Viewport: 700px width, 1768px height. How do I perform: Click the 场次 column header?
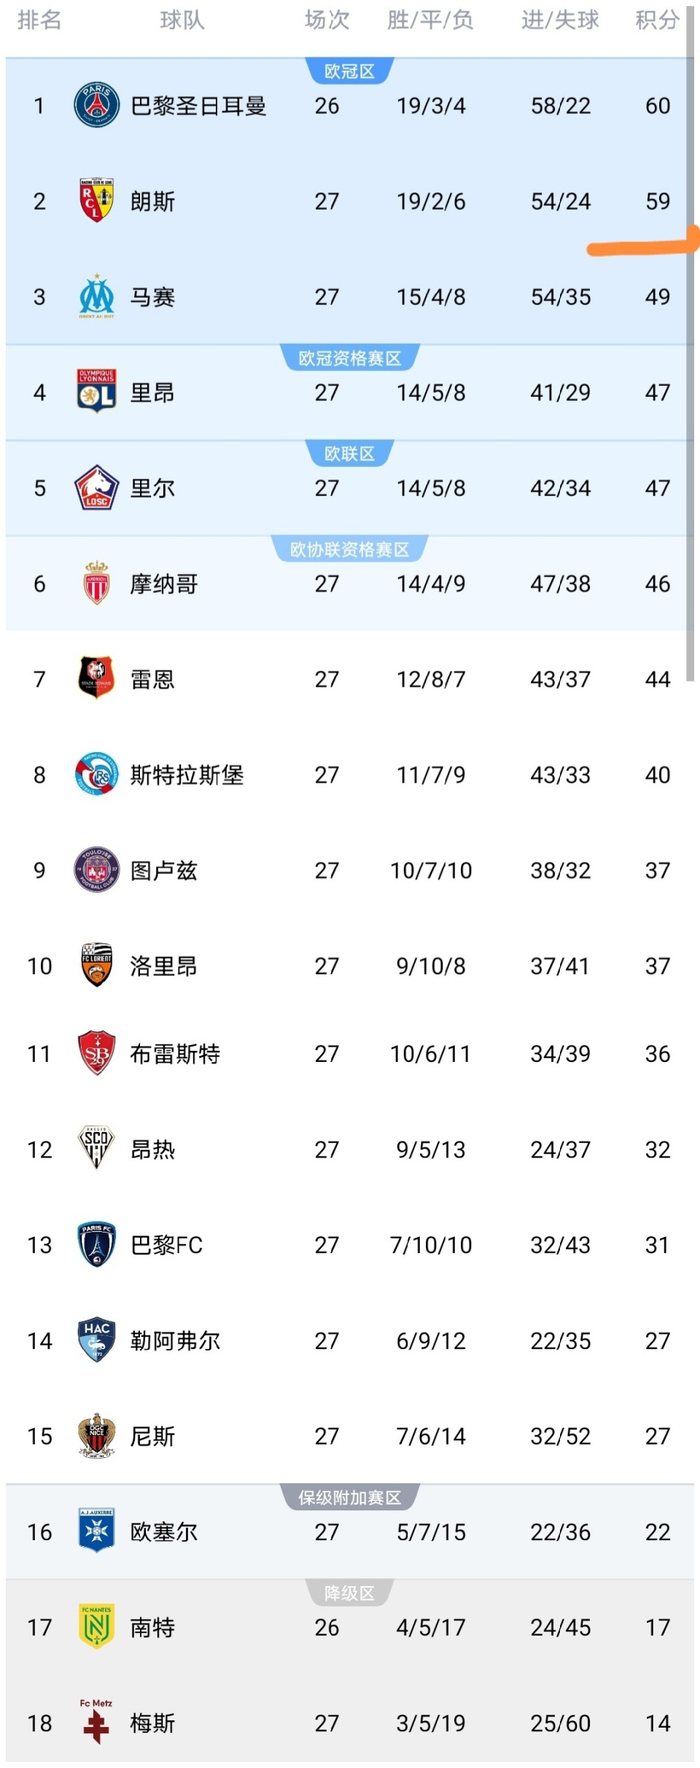pyautogui.click(x=327, y=21)
